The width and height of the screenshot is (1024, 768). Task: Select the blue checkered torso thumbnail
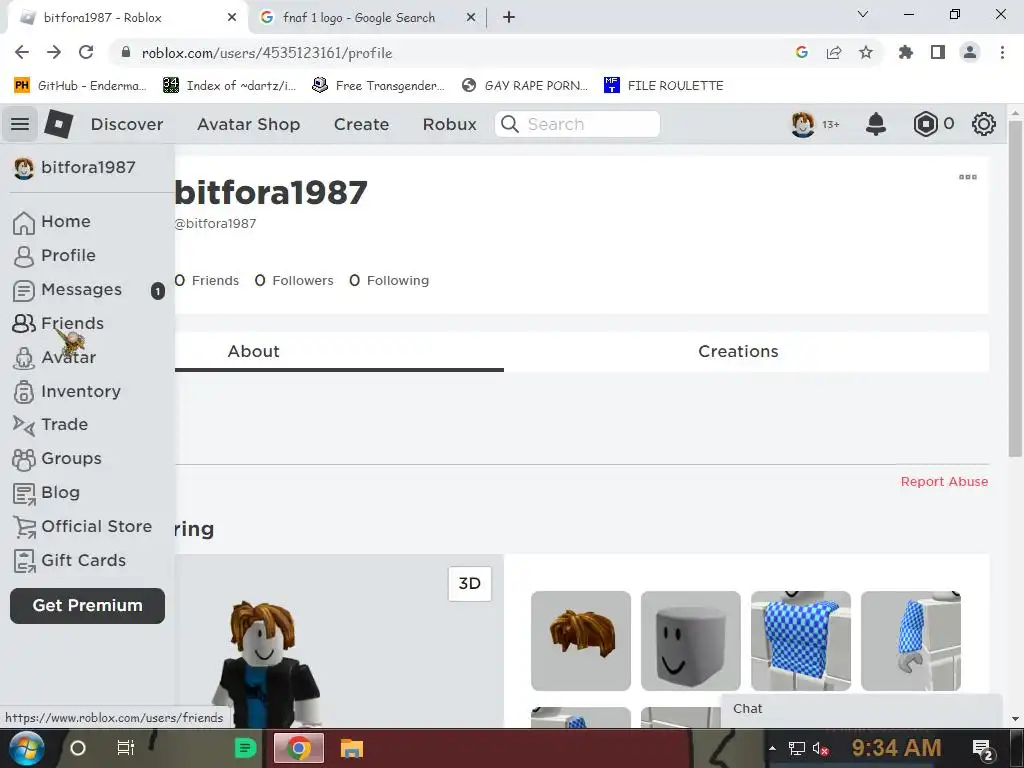(x=801, y=641)
